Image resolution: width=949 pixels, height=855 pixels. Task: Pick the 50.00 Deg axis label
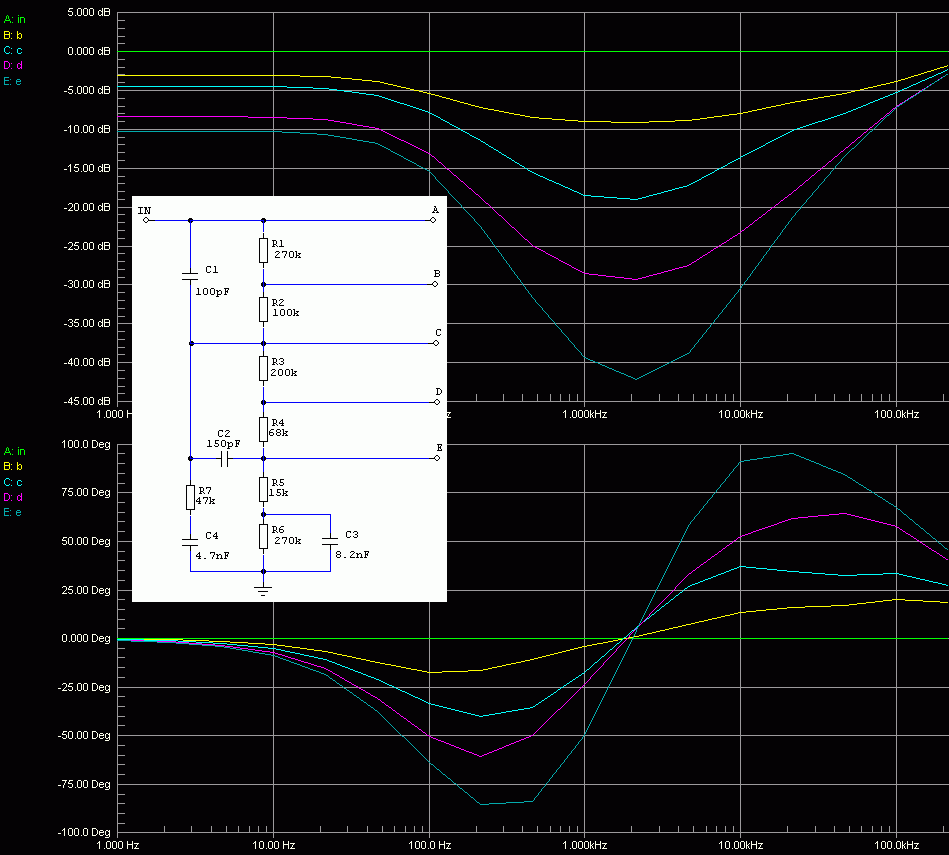point(85,541)
